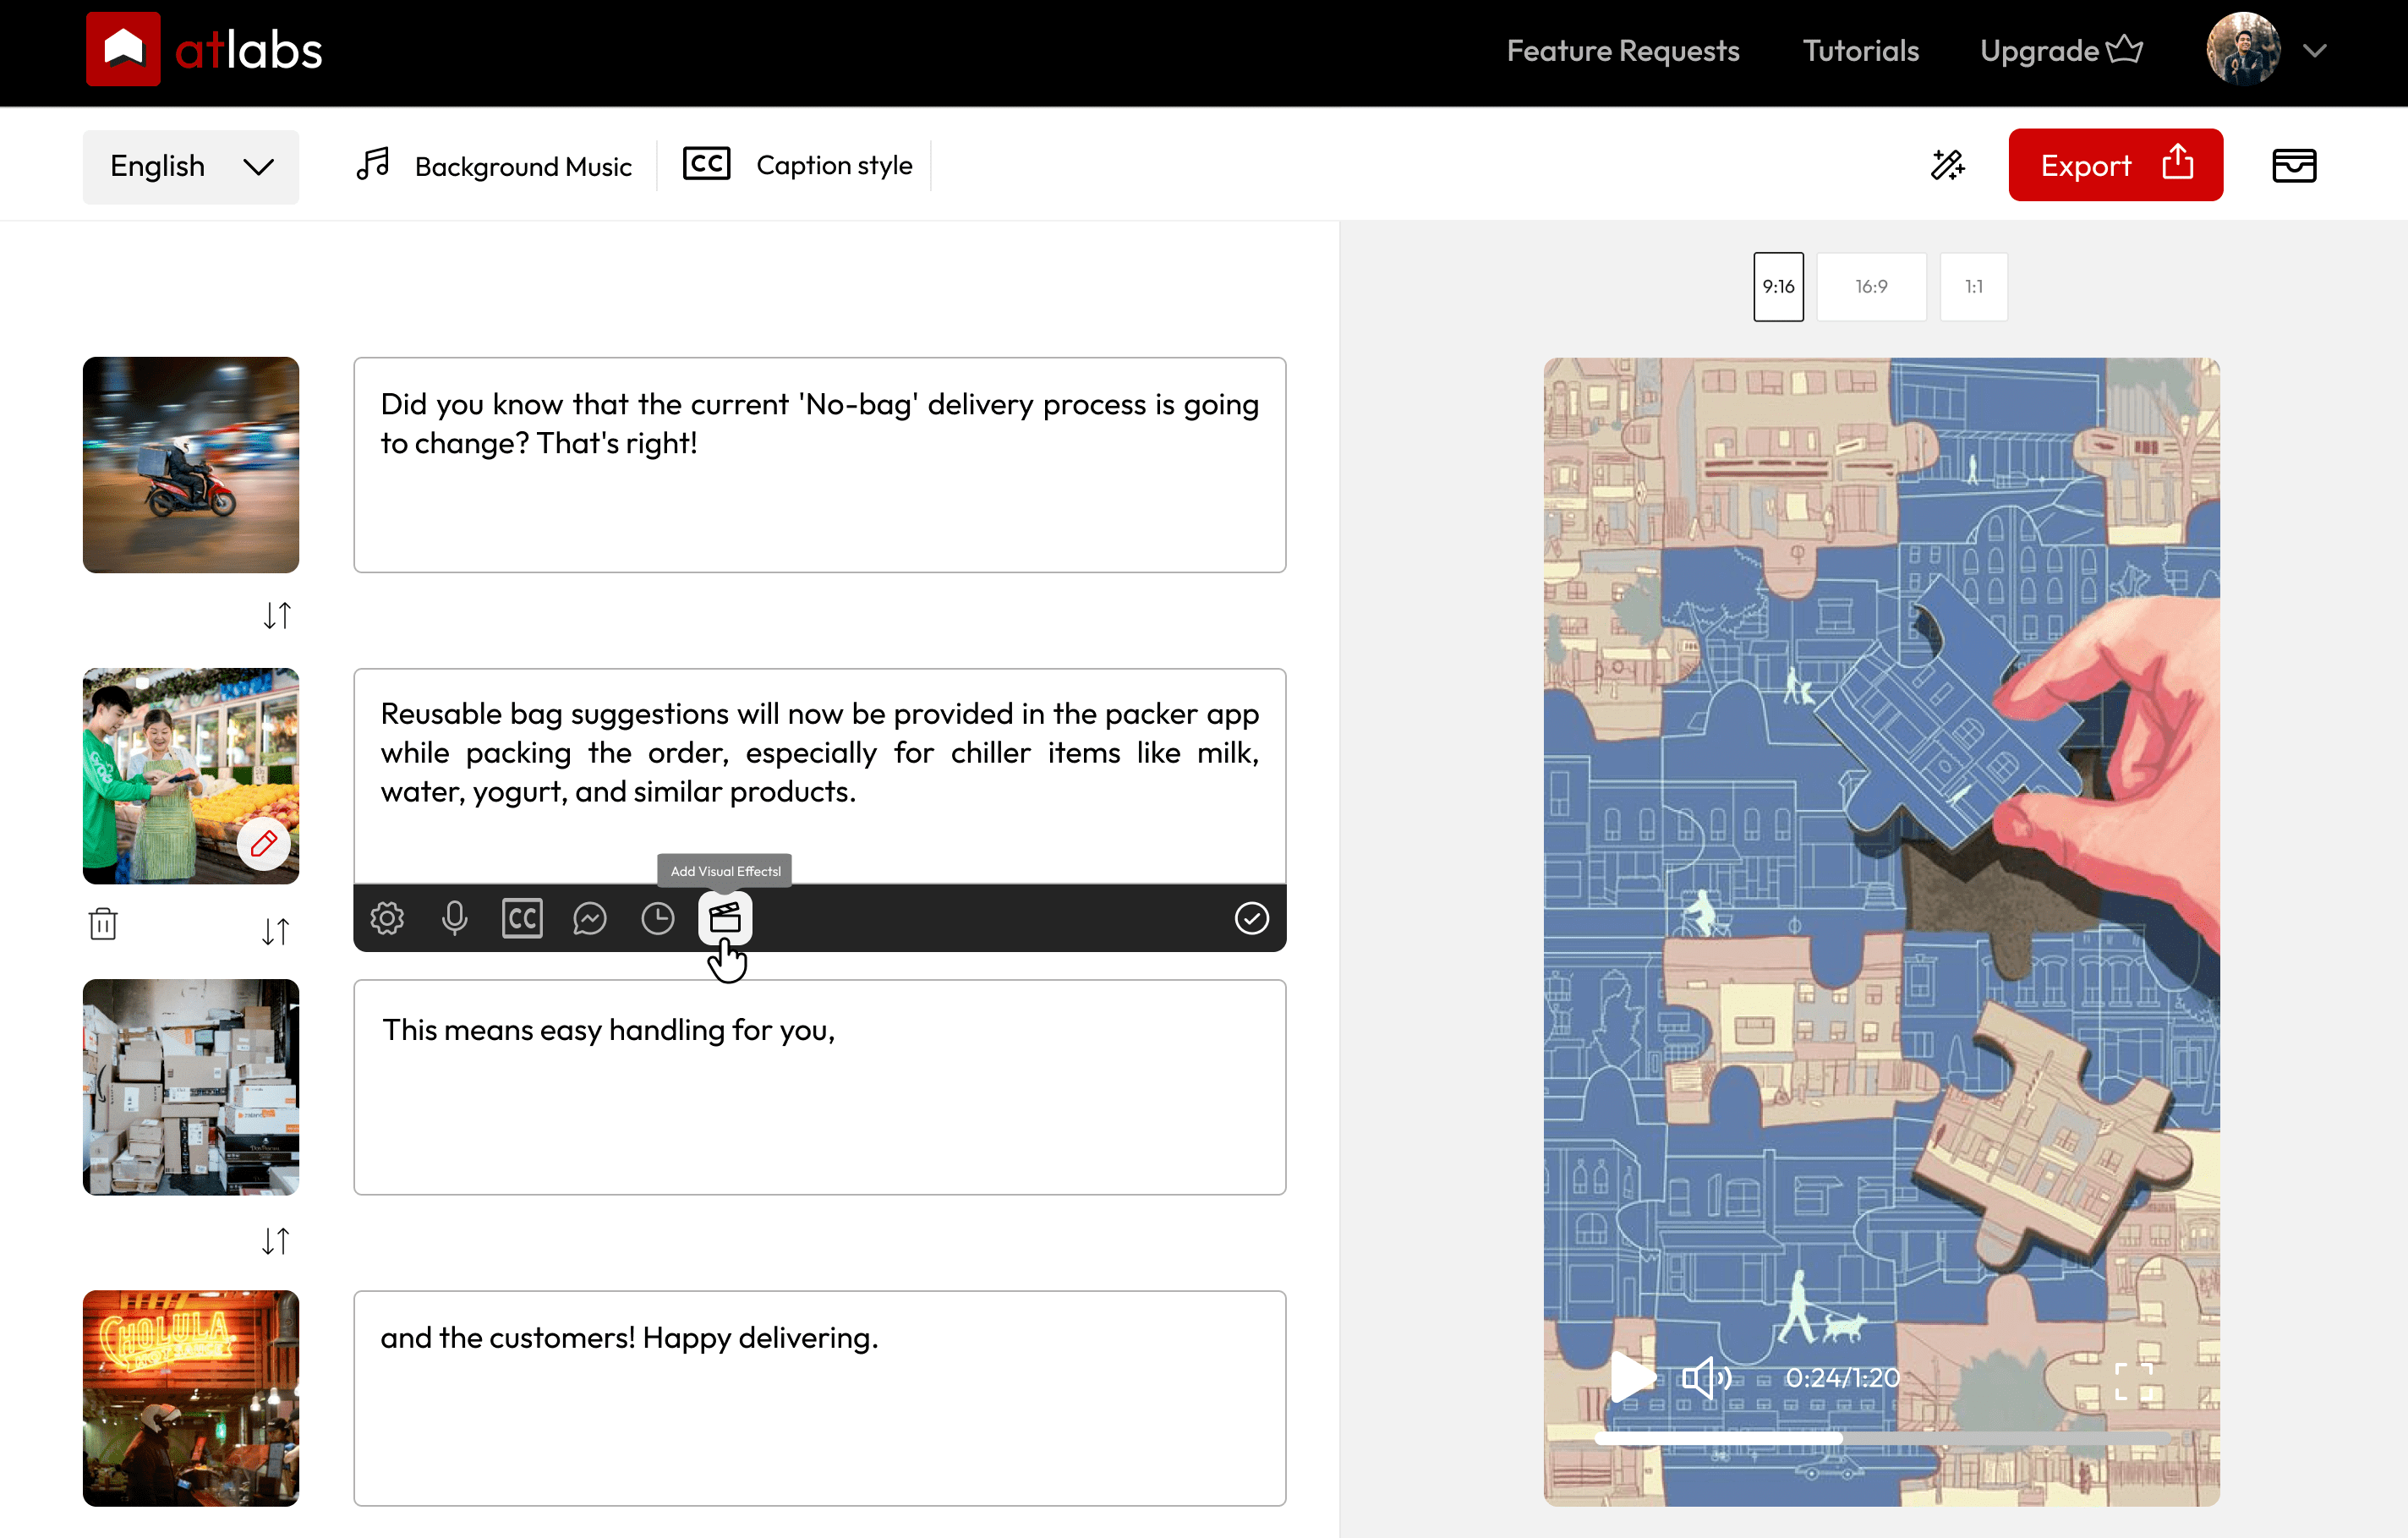Click the clock icon to adjust scene duration
This screenshot has width=2408, height=1538.
[657, 918]
